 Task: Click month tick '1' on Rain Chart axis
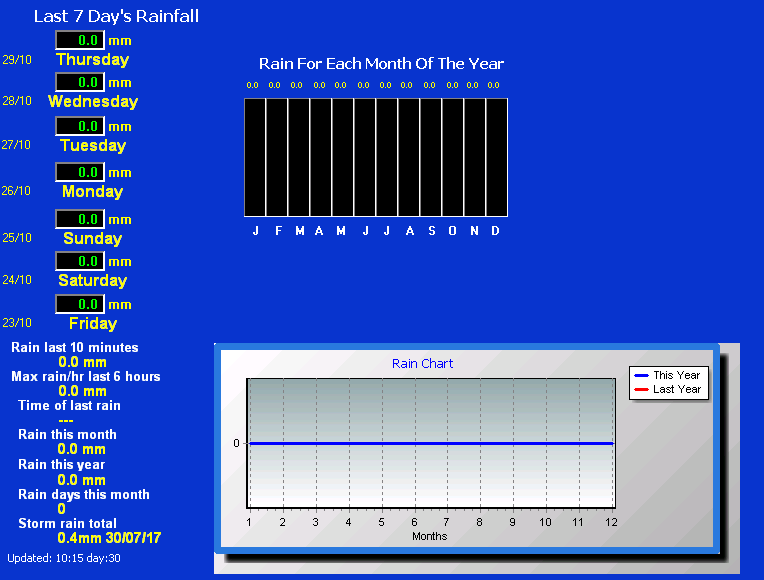pyautogui.click(x=249, y=522)
